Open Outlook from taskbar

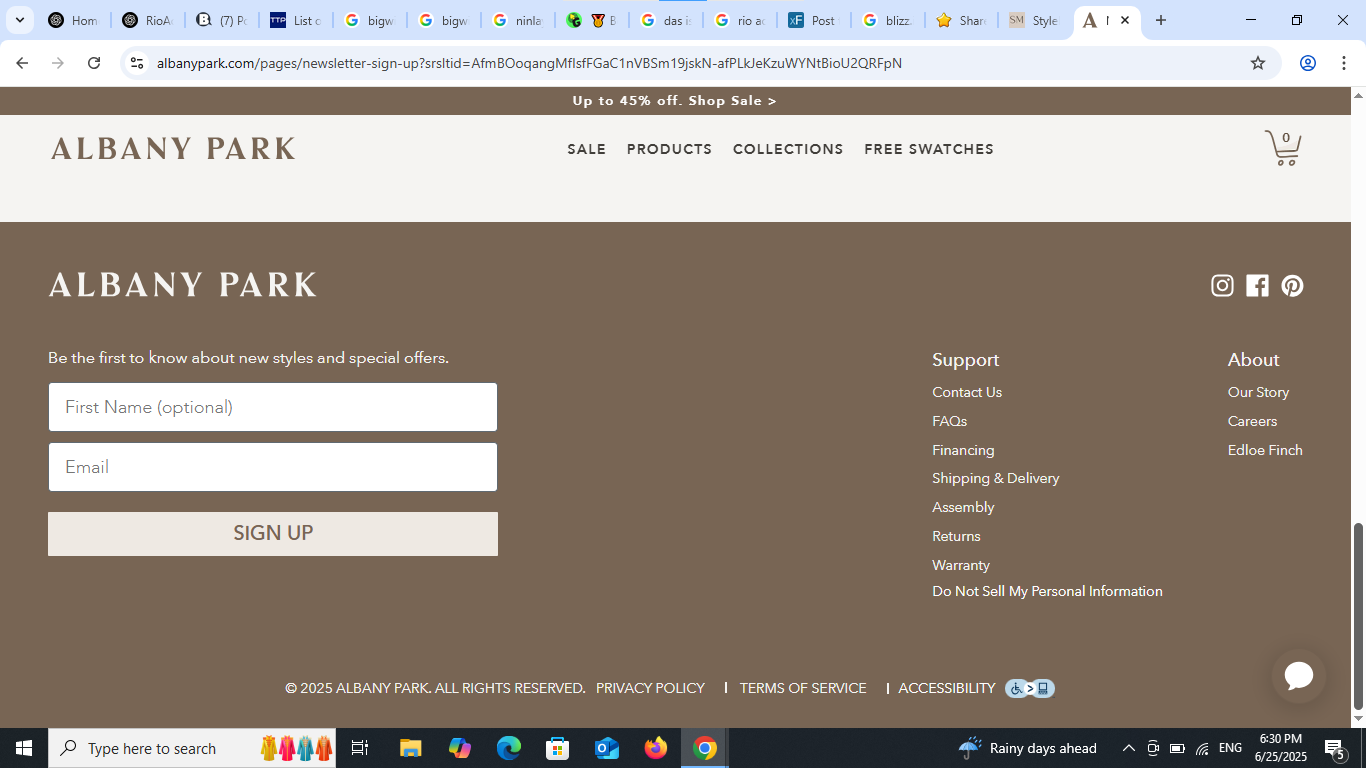(x=606, y=748)
